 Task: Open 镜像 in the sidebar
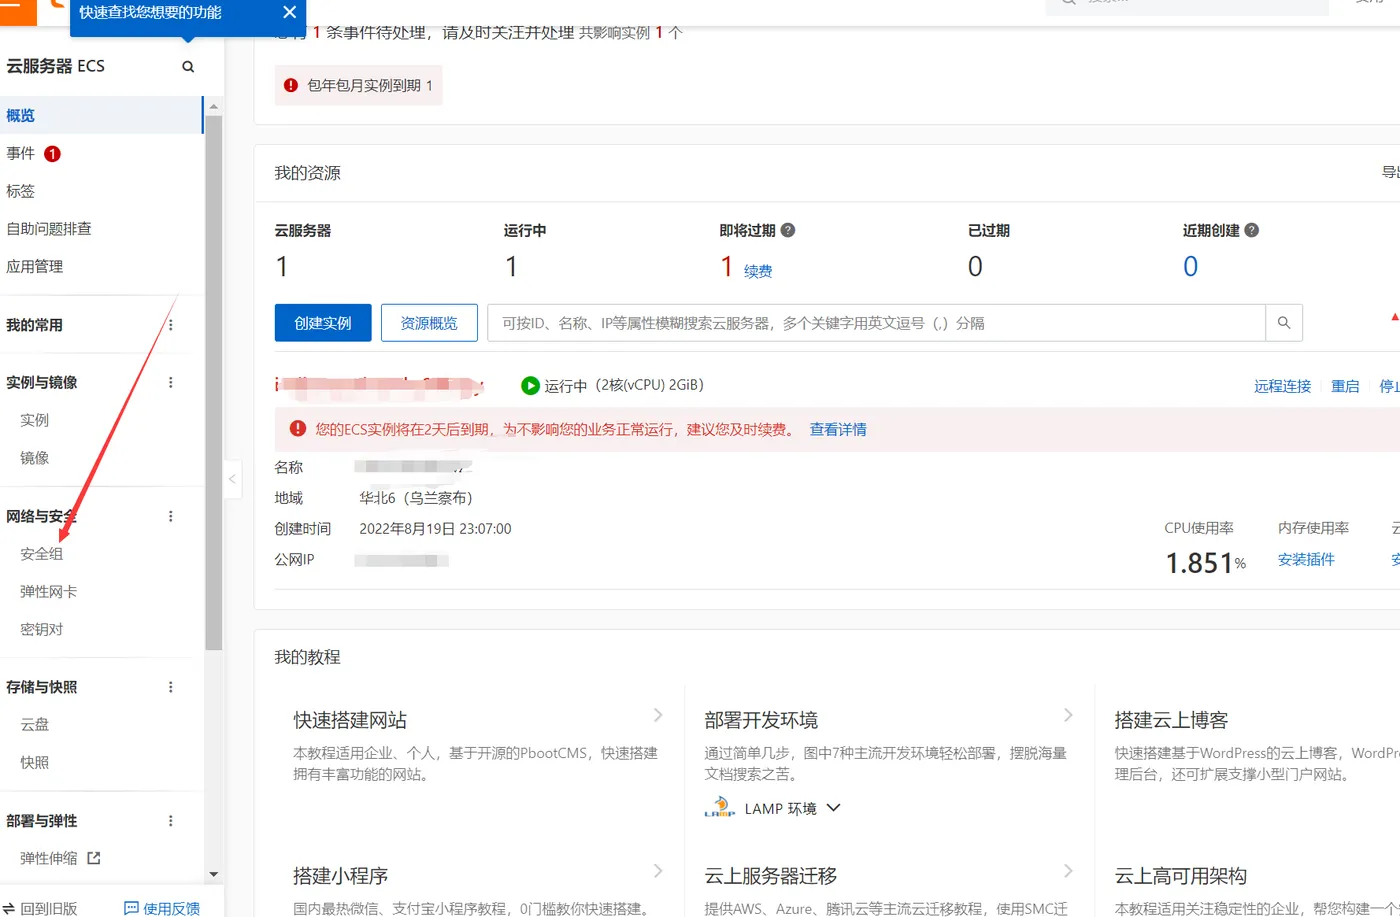(35, 458)
